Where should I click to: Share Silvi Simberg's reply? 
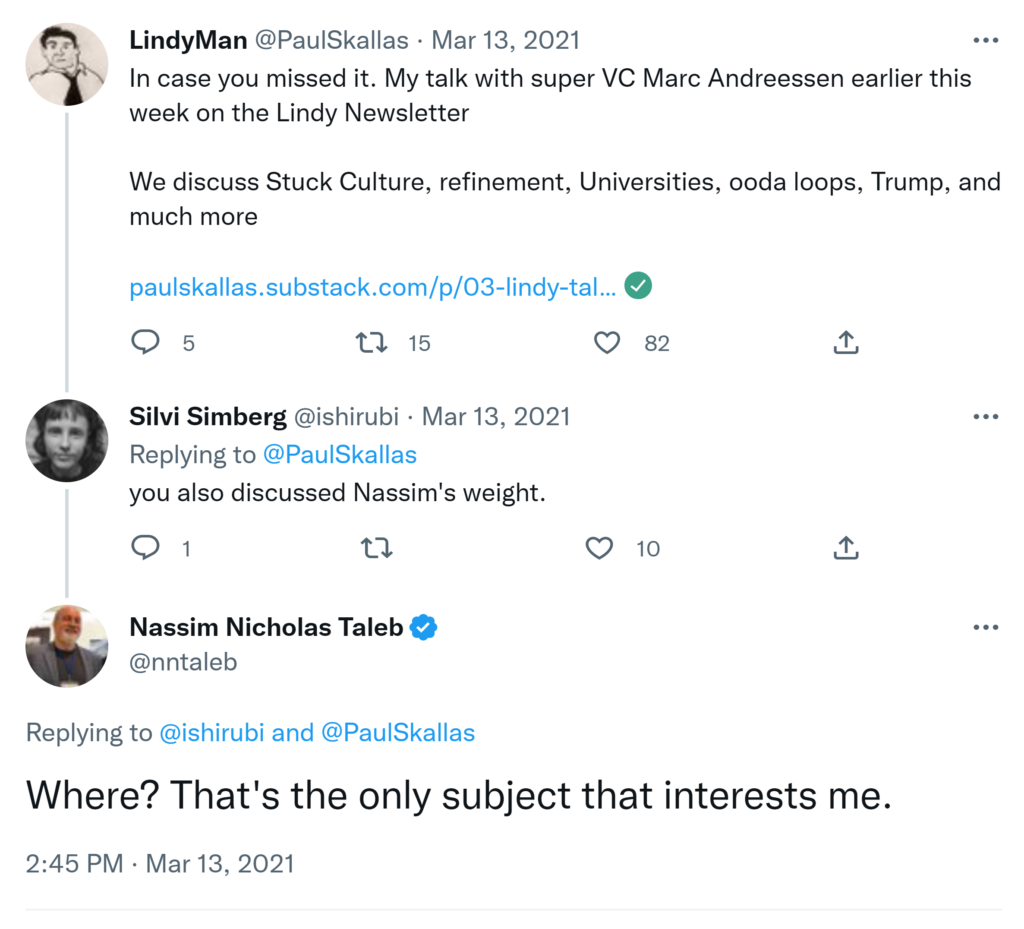846,548
